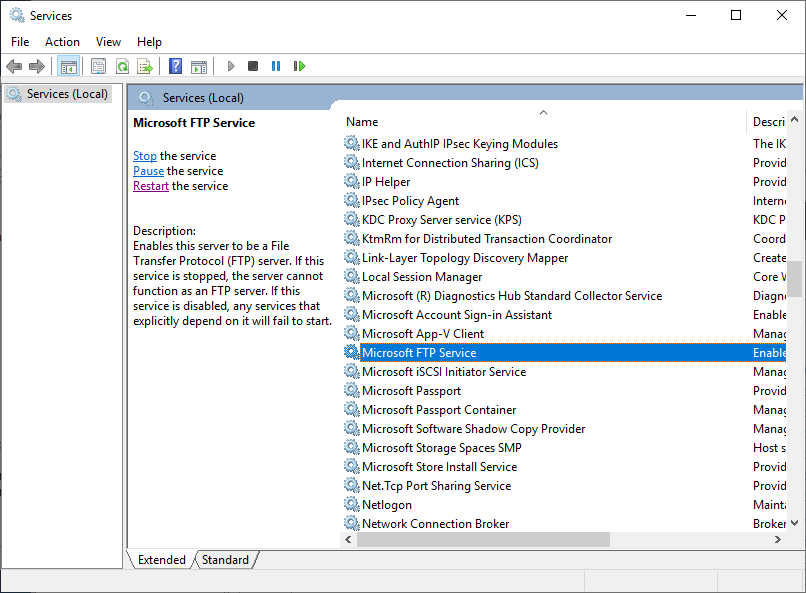
Task: Click the vertical scrollbar thumb
Action: point(795,279)
